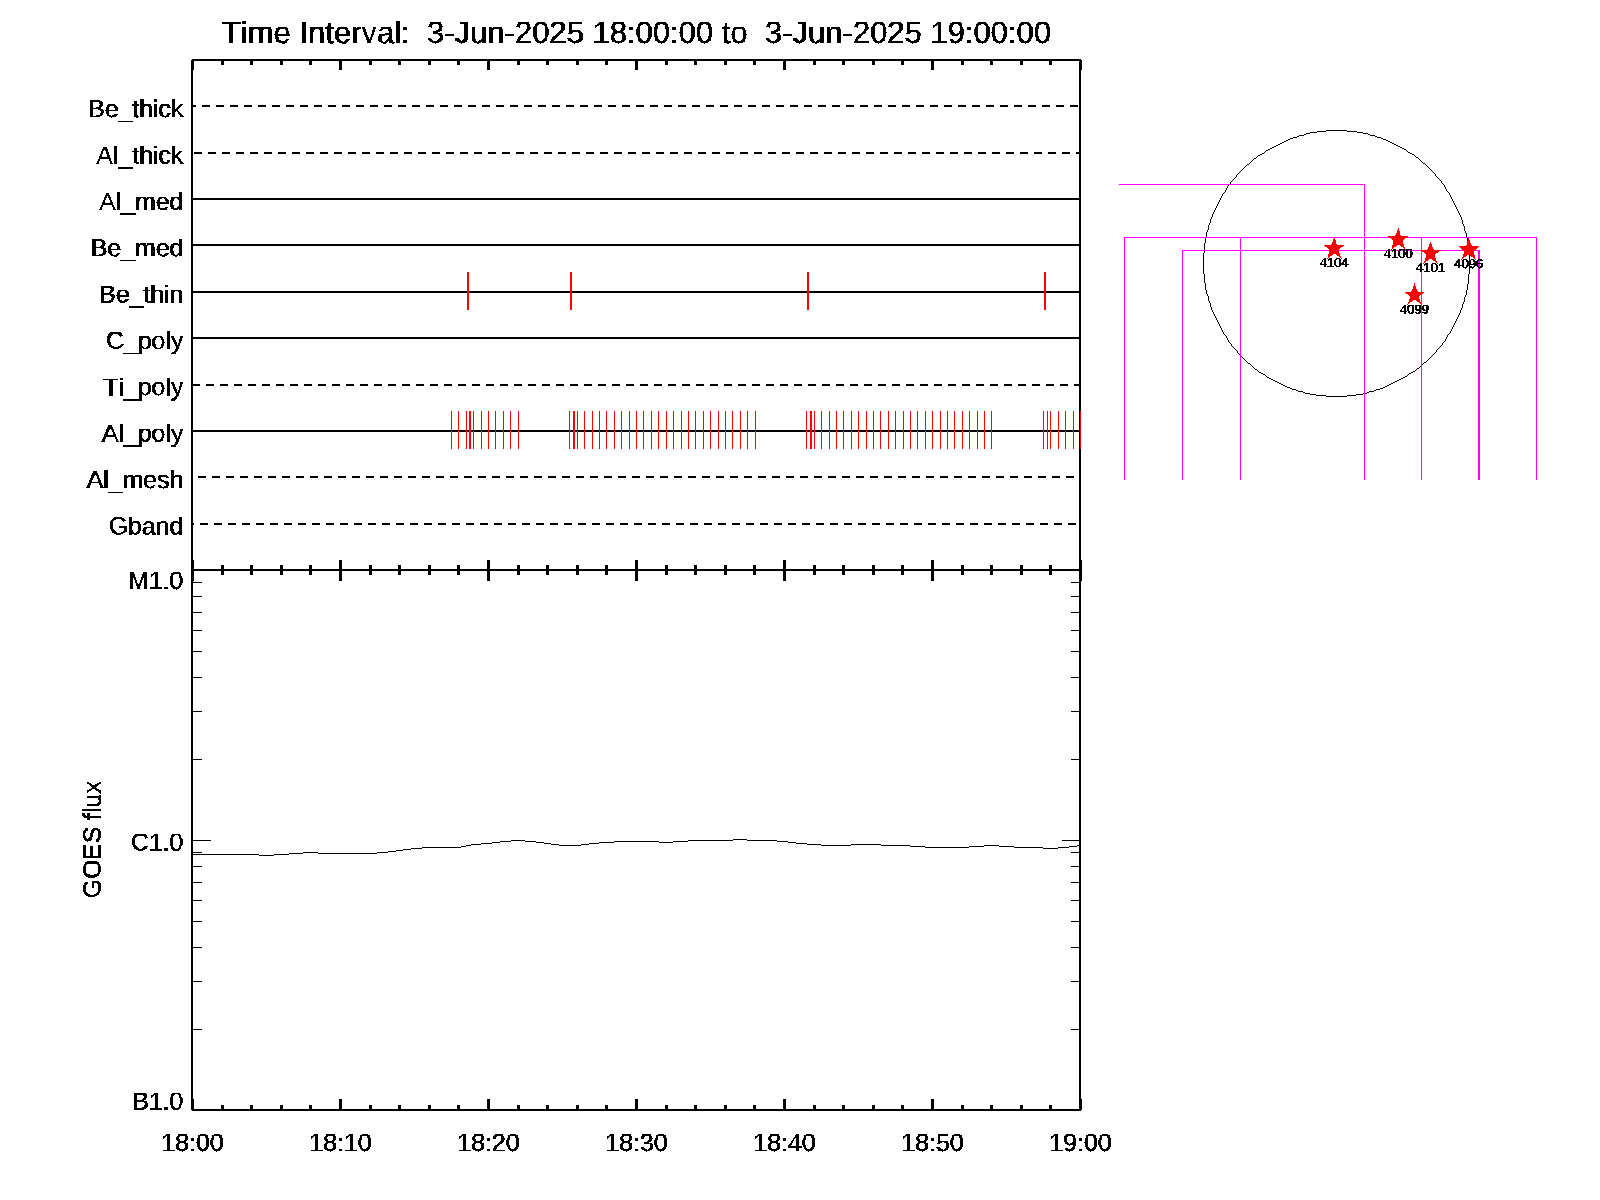Click the red star for region 4104
The height and width of the screenshot is (1200, 1600).
[x=1333, y=248]
